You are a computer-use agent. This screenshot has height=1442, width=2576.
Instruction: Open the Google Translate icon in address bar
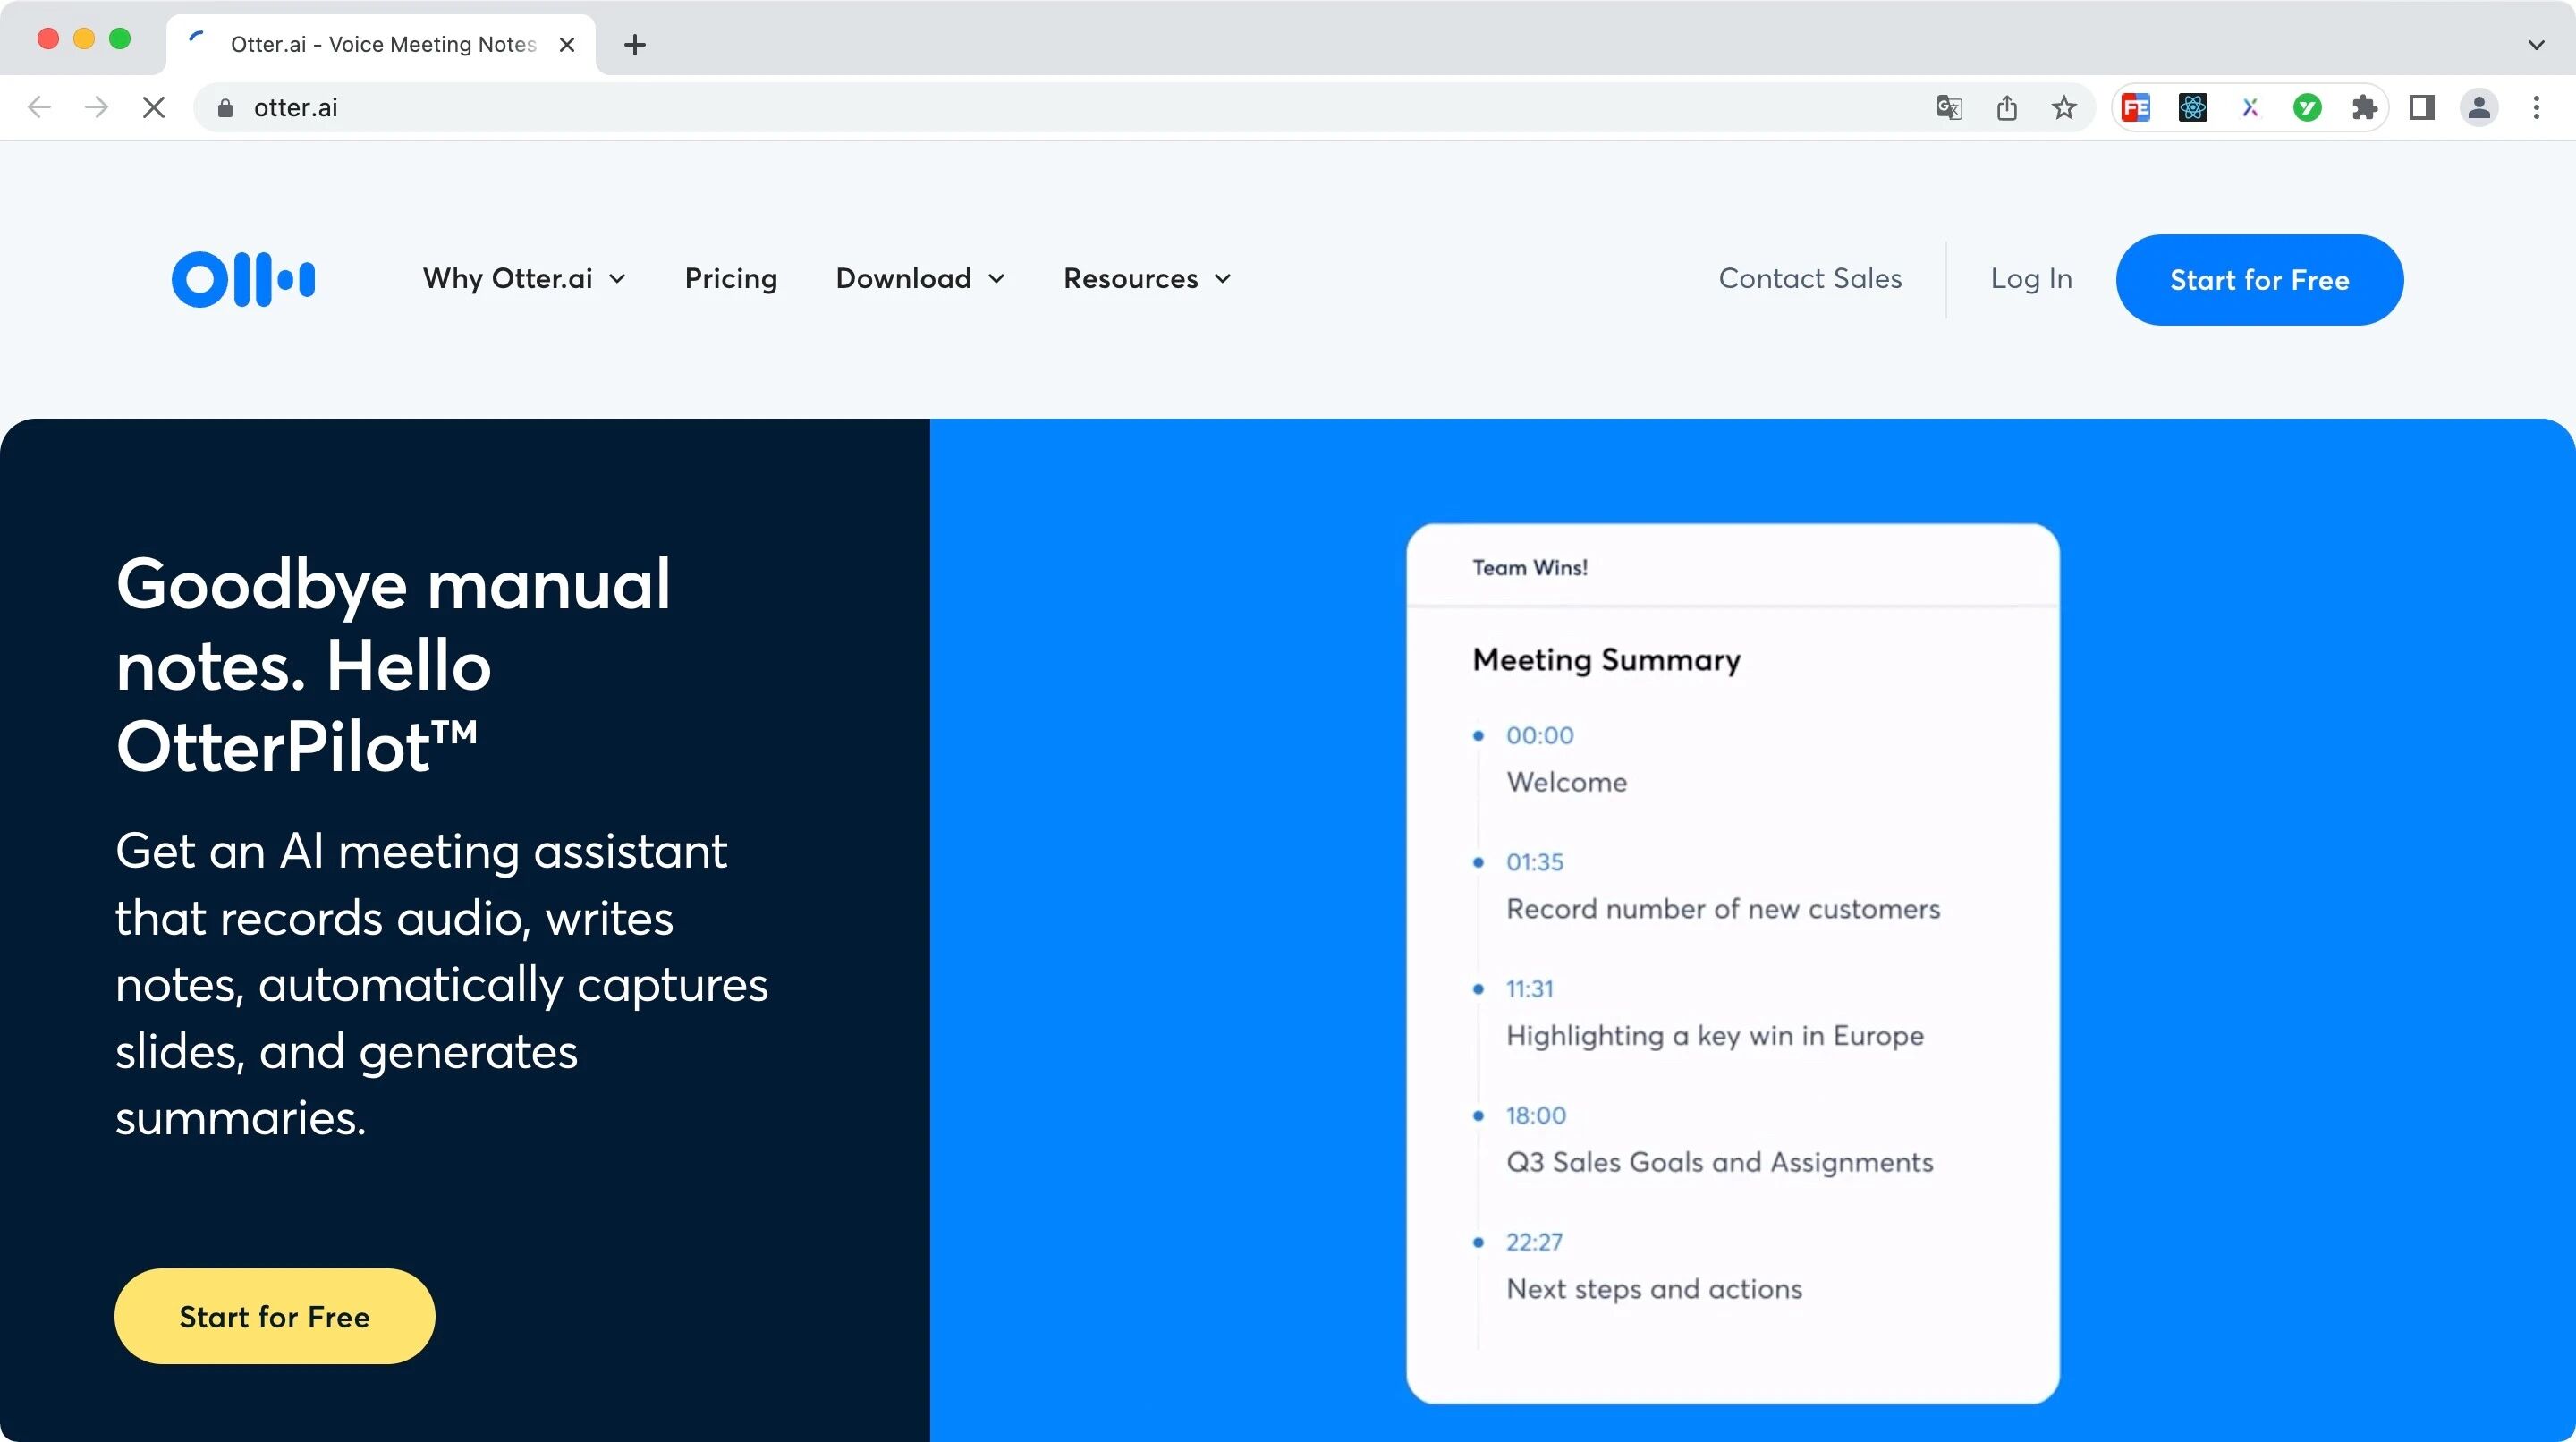[1948, 108]
